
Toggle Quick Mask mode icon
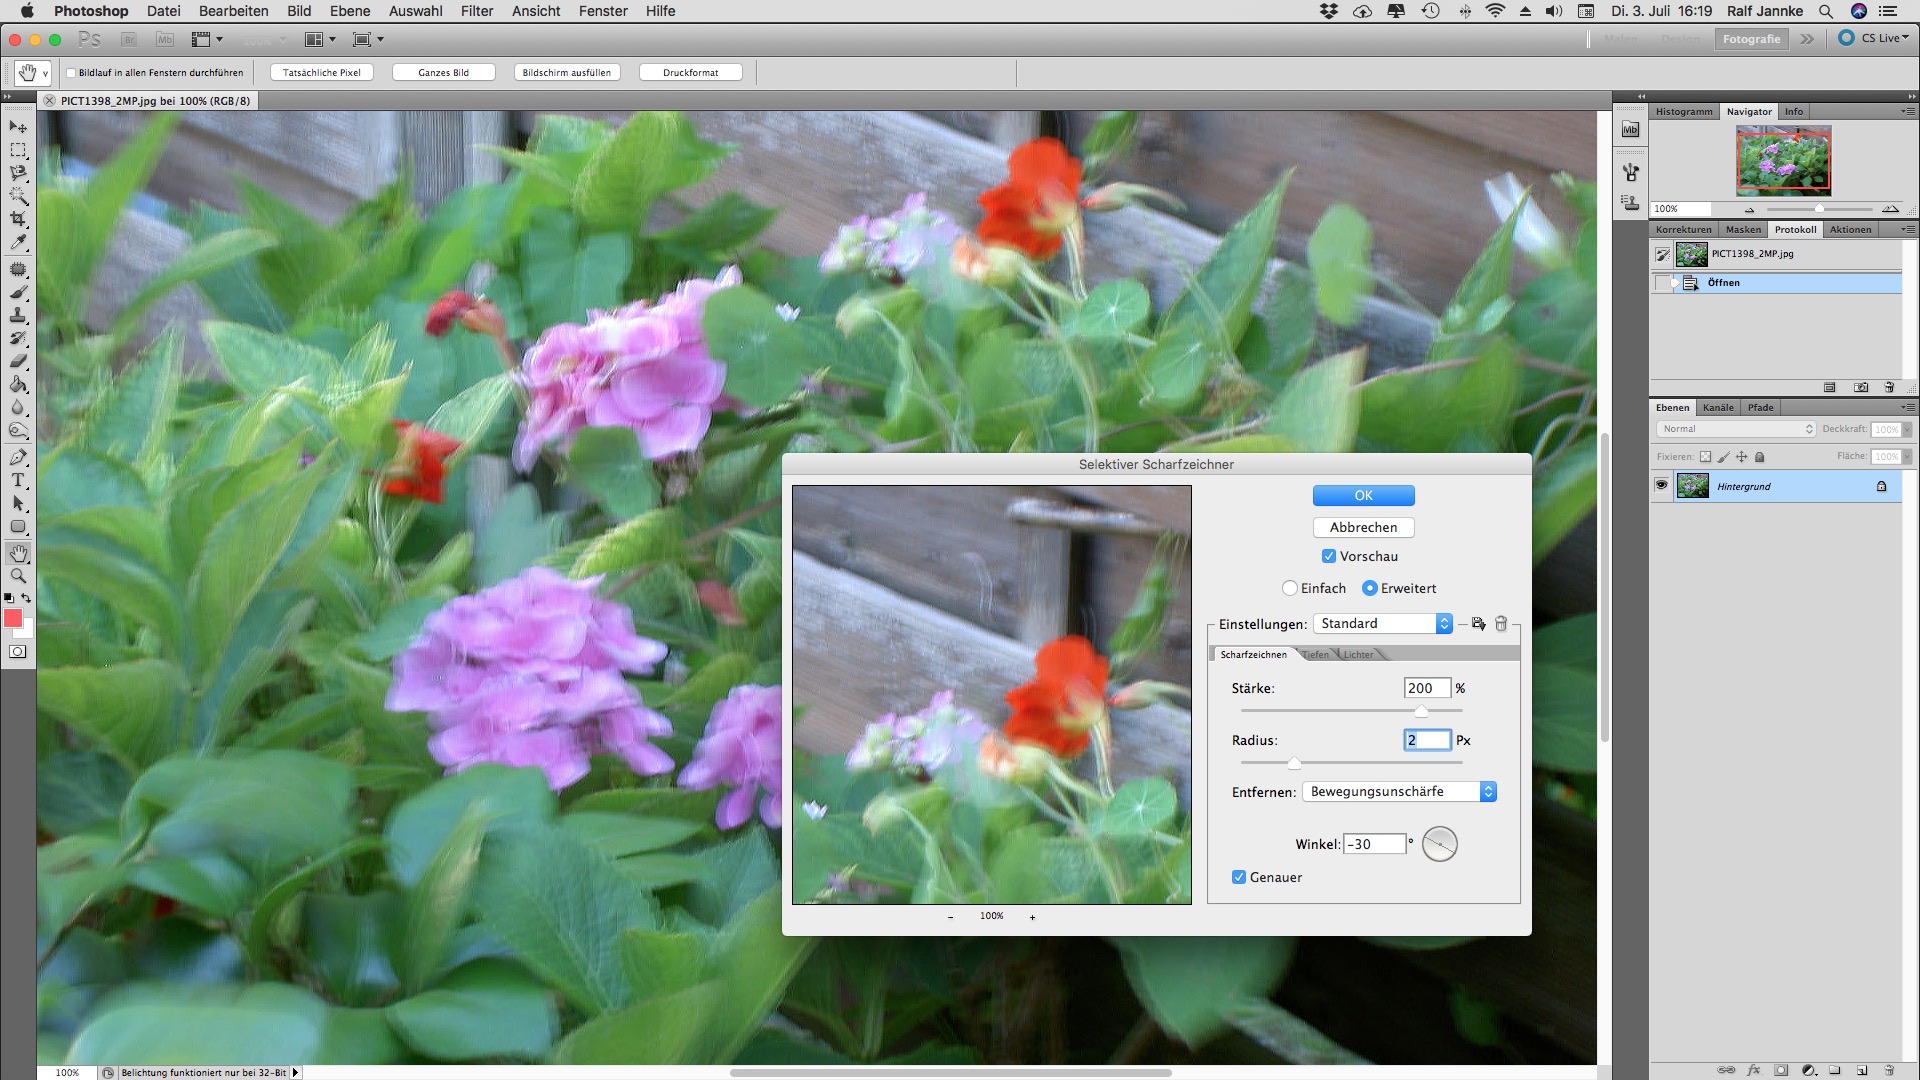click(x=18, y=652)
